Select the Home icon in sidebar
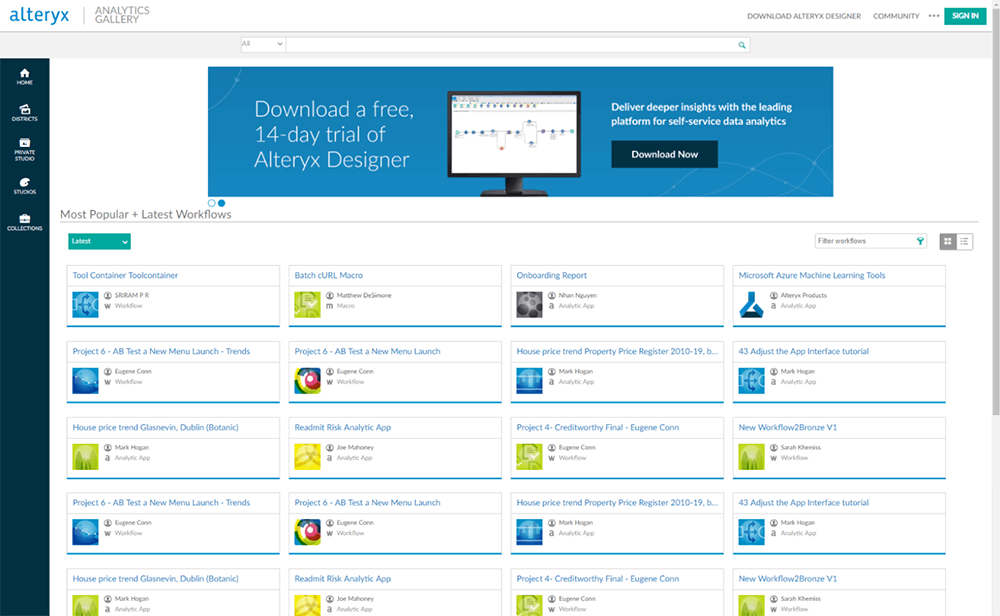This screenshot has height=616, width=1000. [24, 75]
